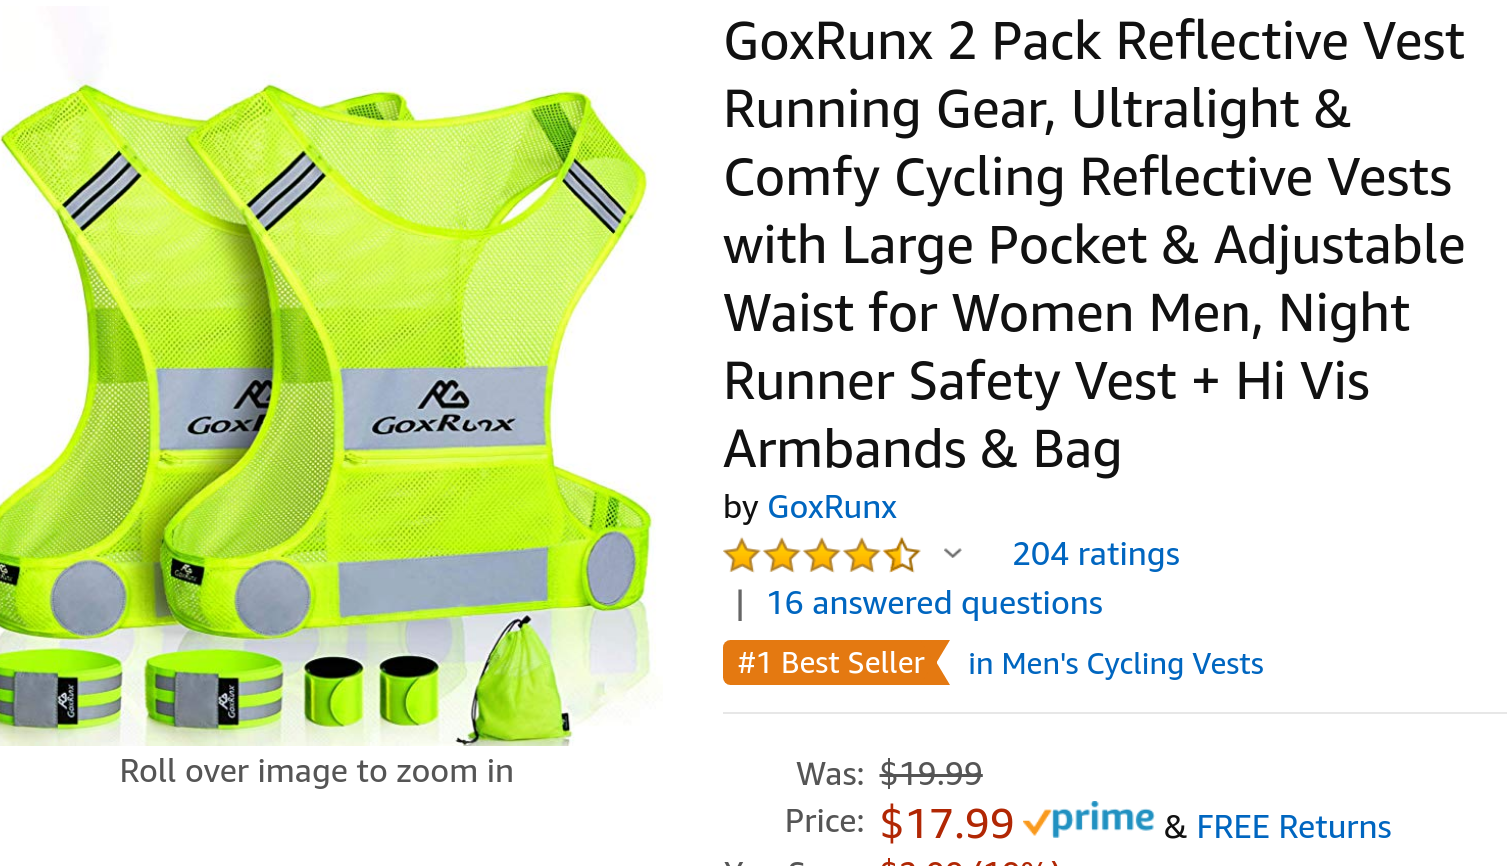Click the FREE Returns link
Image resolution: width=1508 pixels, height=866 pixels.
tap(1293, 827)
